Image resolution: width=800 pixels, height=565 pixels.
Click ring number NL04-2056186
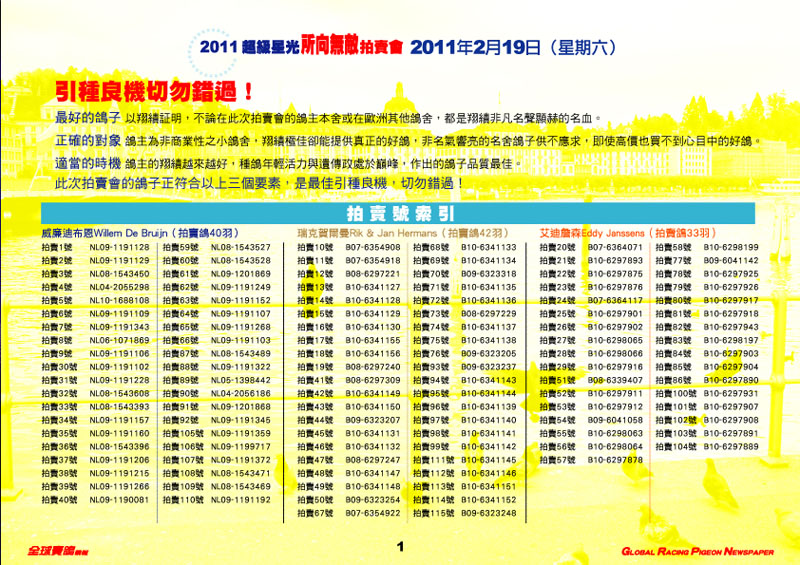pyautogui.click(x=241, y=394)
